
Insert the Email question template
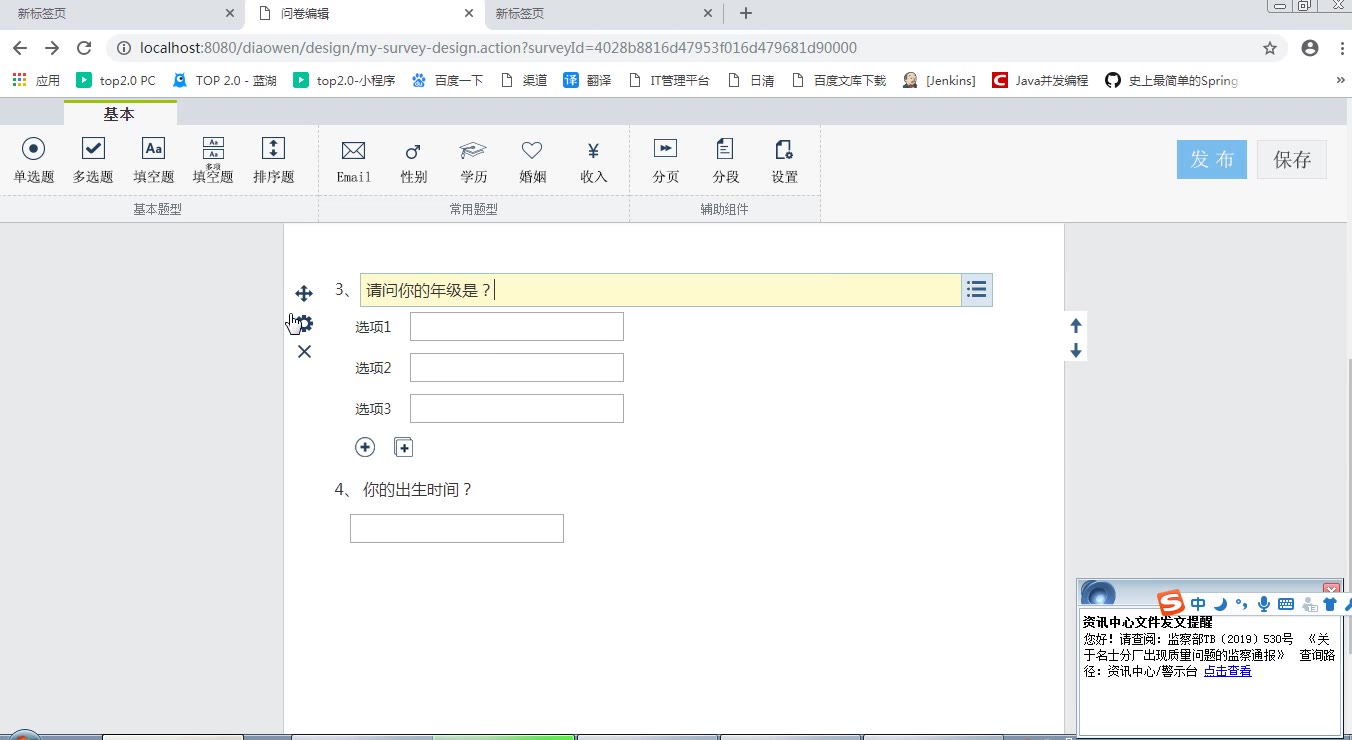[353, 160]
